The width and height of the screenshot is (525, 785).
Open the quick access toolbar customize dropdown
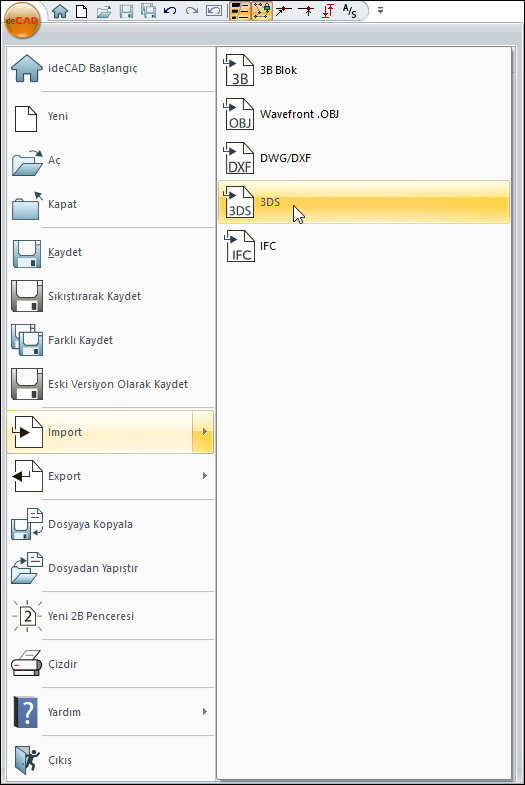(380, 10)
